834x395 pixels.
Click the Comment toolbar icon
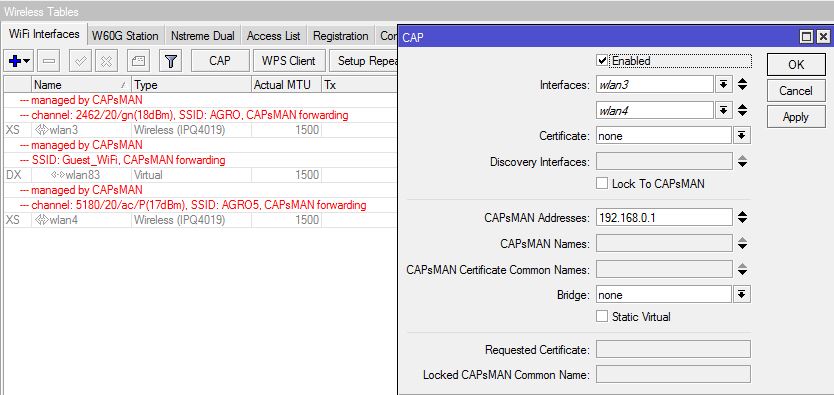coord(138,61)
